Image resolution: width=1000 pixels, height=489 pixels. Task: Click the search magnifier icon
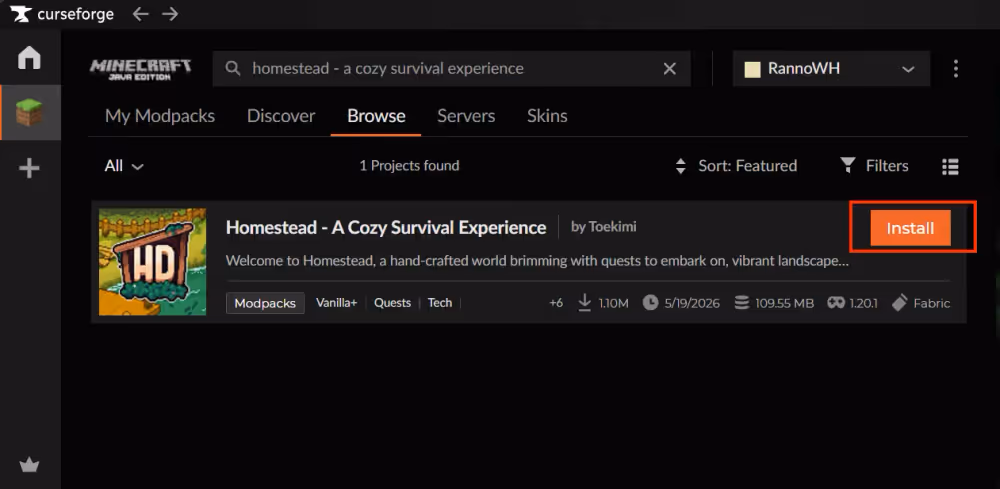click(233, 68)
